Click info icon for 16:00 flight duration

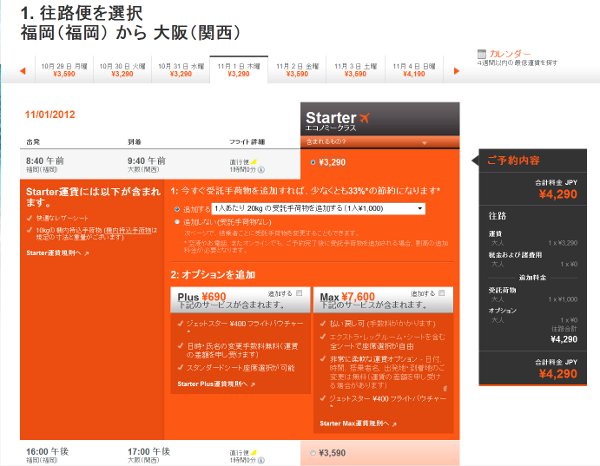click(261, 460)
